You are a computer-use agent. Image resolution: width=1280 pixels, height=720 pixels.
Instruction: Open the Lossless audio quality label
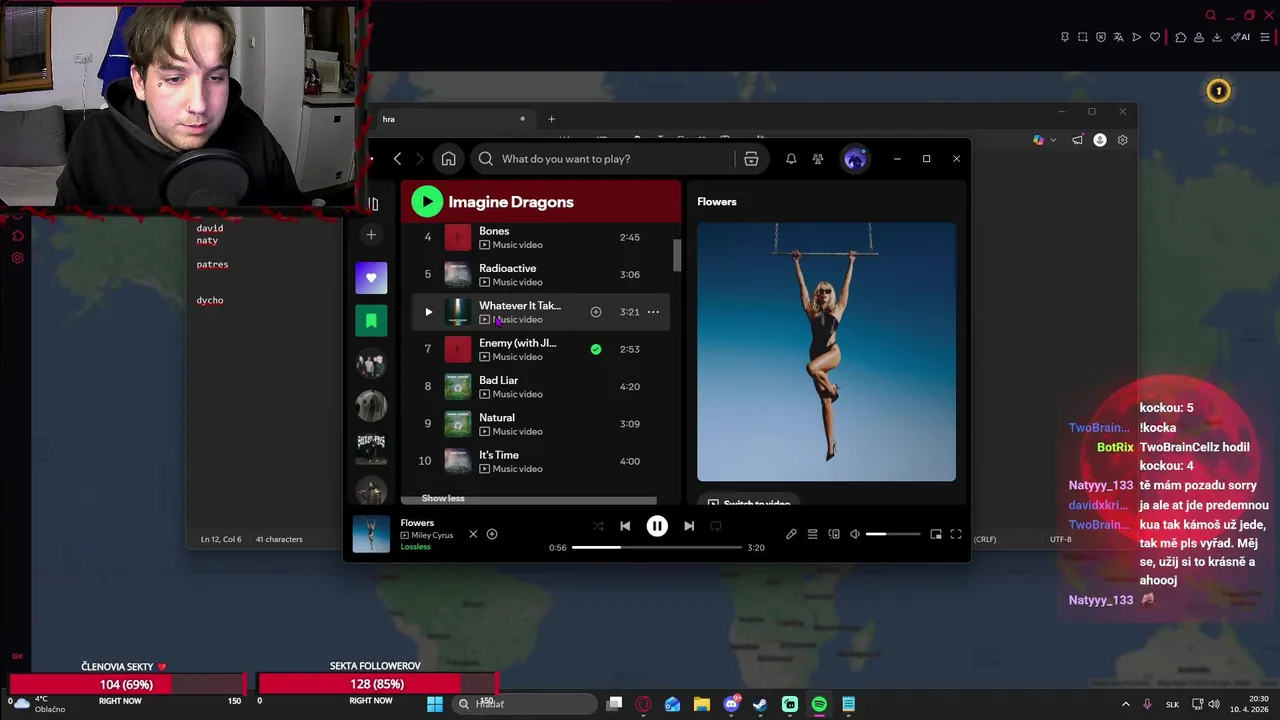416,547
